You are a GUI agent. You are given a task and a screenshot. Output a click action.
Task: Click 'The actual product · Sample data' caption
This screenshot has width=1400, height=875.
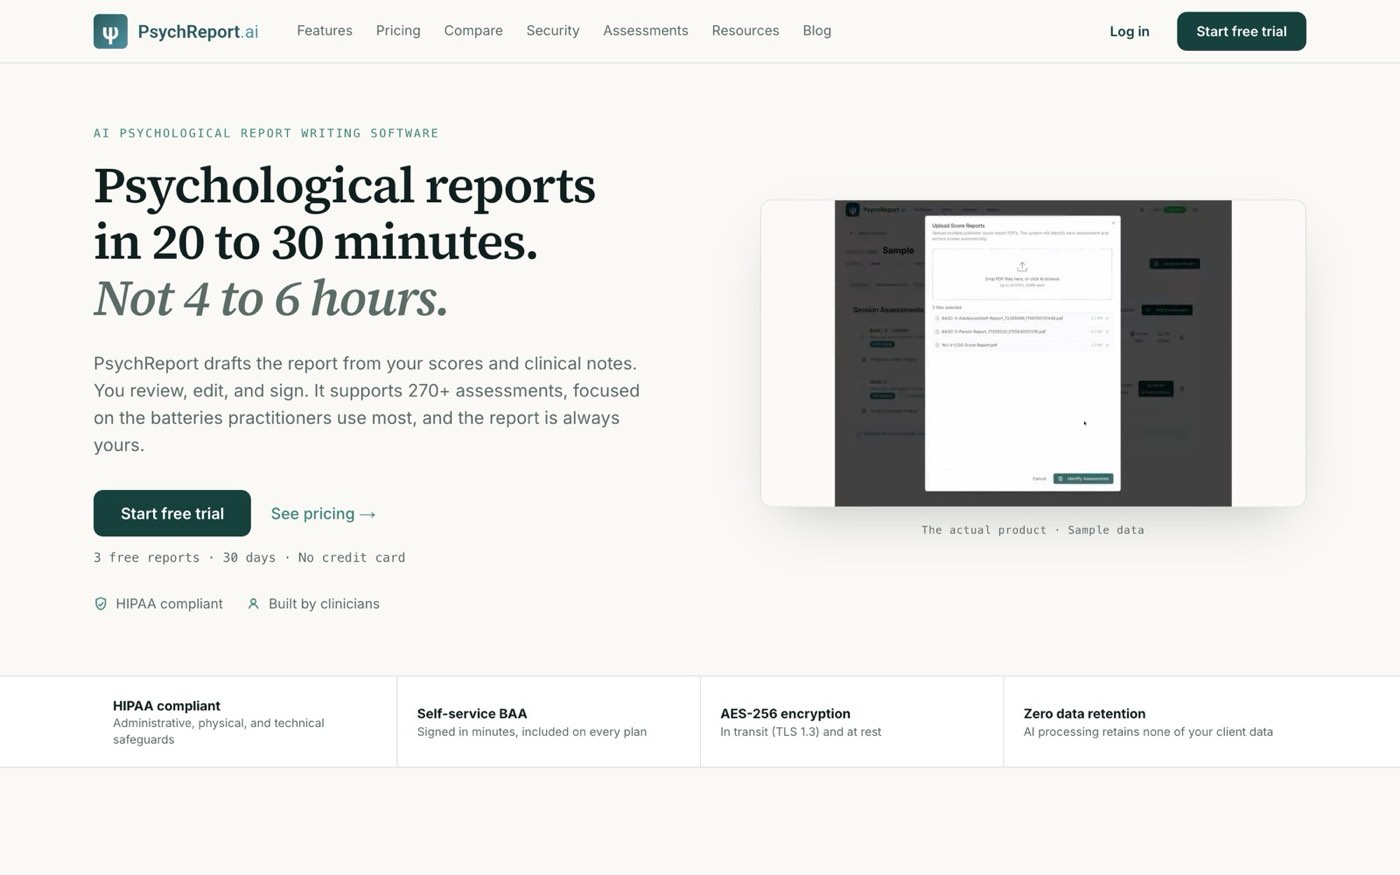click(x=1033, y=530)
